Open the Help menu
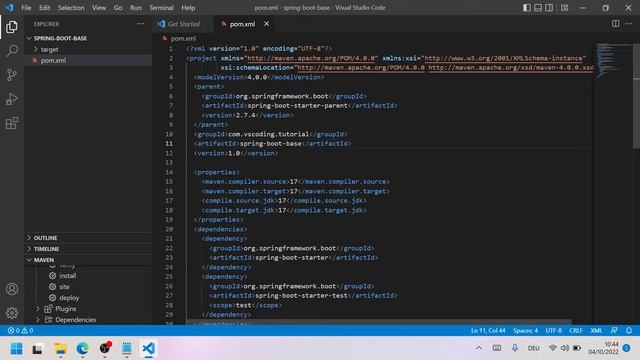 click(x=188, y=8)
